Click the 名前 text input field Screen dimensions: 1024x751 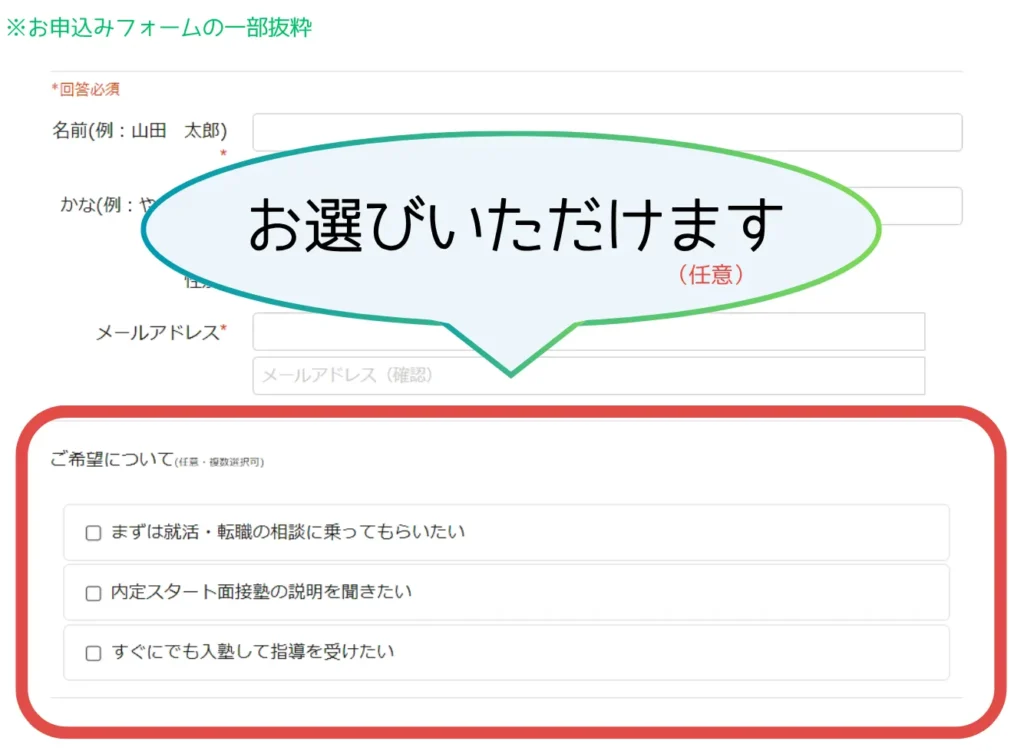[x=606, y=132]
